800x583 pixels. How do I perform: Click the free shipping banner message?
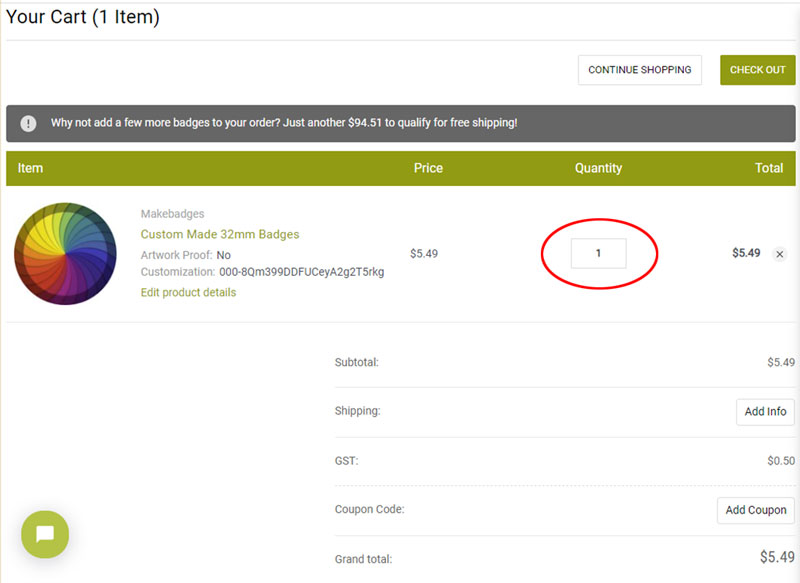284,124
